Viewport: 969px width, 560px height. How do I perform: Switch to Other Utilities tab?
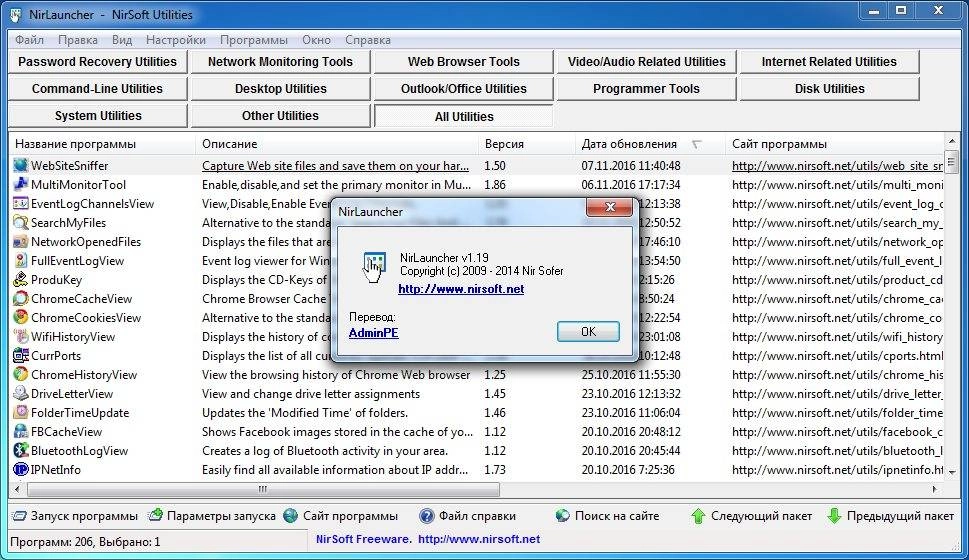tap(281, 116)
